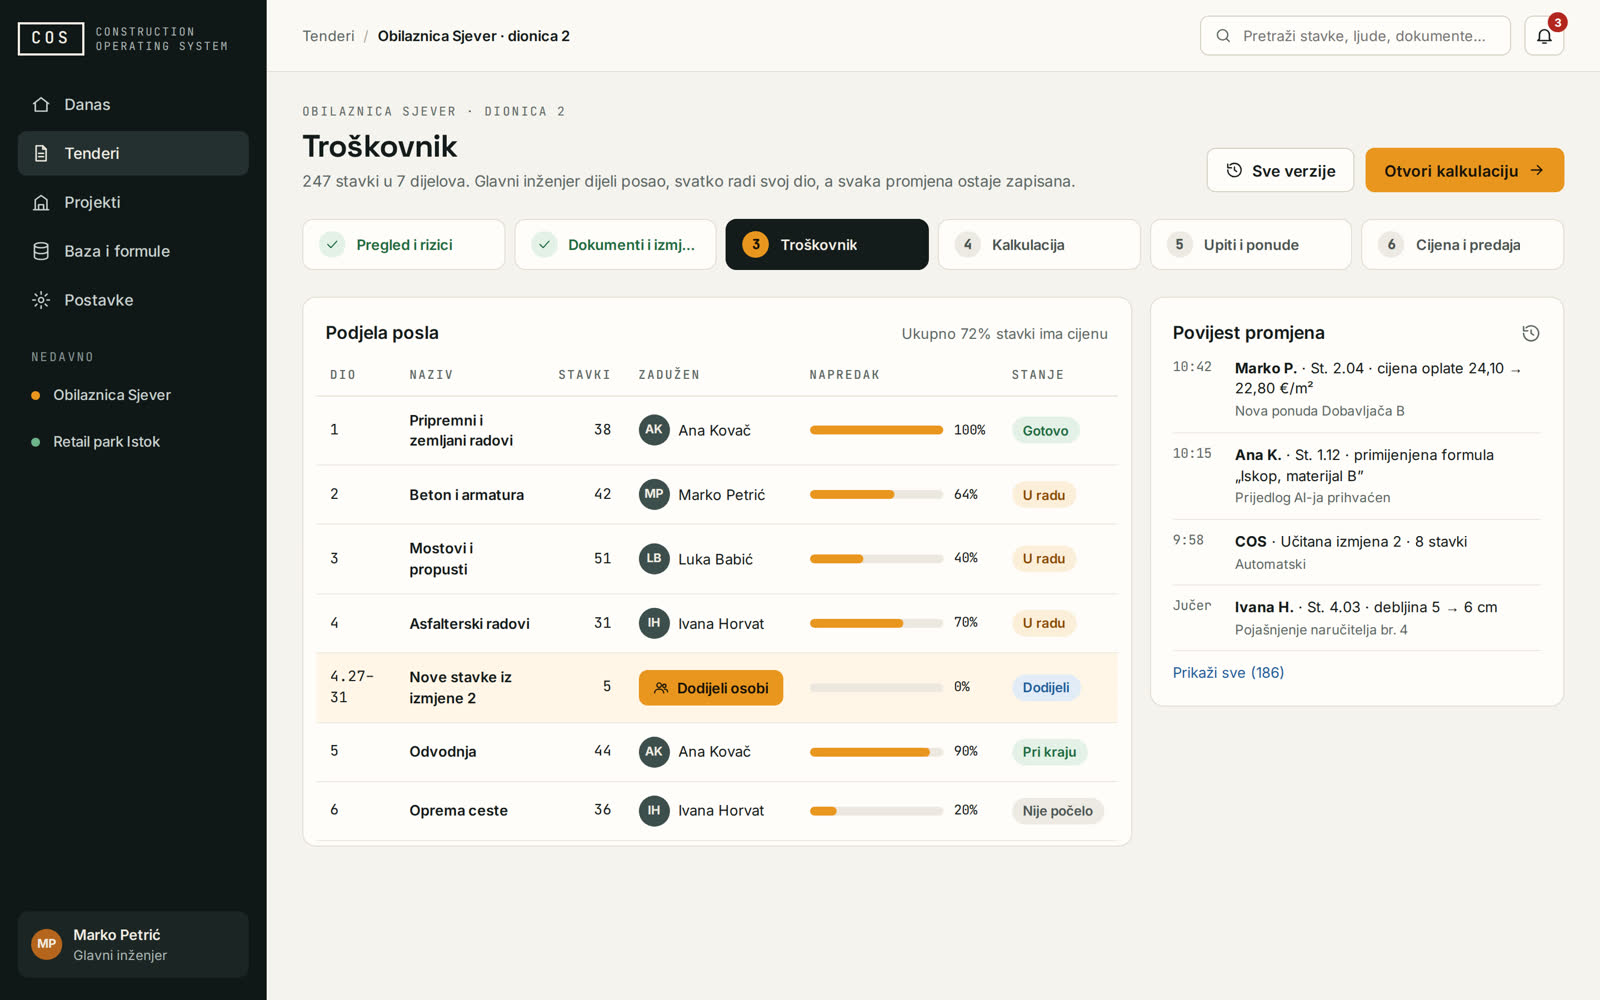Screen dimensions: 1600x1000
Task: Open Nove stavke iz izmjene 2 row
Action: pyautogui.click(x=717, y=688)
